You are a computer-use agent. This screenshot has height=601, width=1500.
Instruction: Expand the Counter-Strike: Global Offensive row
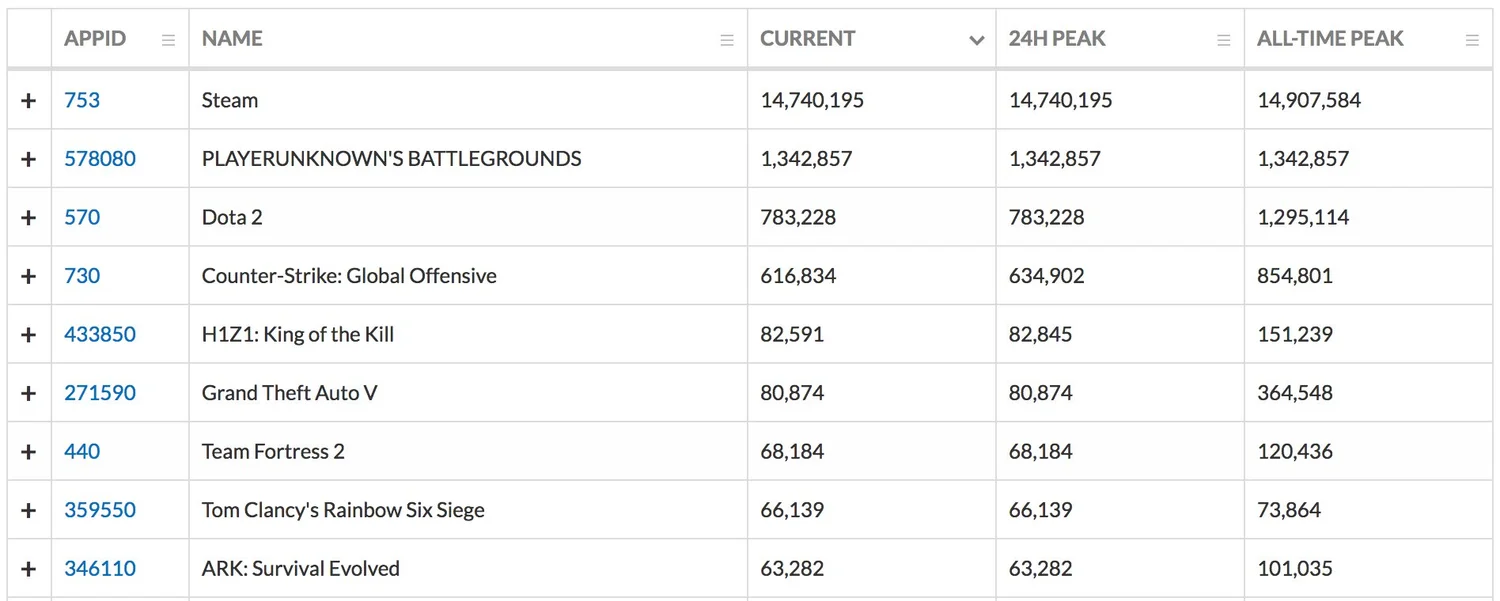[29, 276]
